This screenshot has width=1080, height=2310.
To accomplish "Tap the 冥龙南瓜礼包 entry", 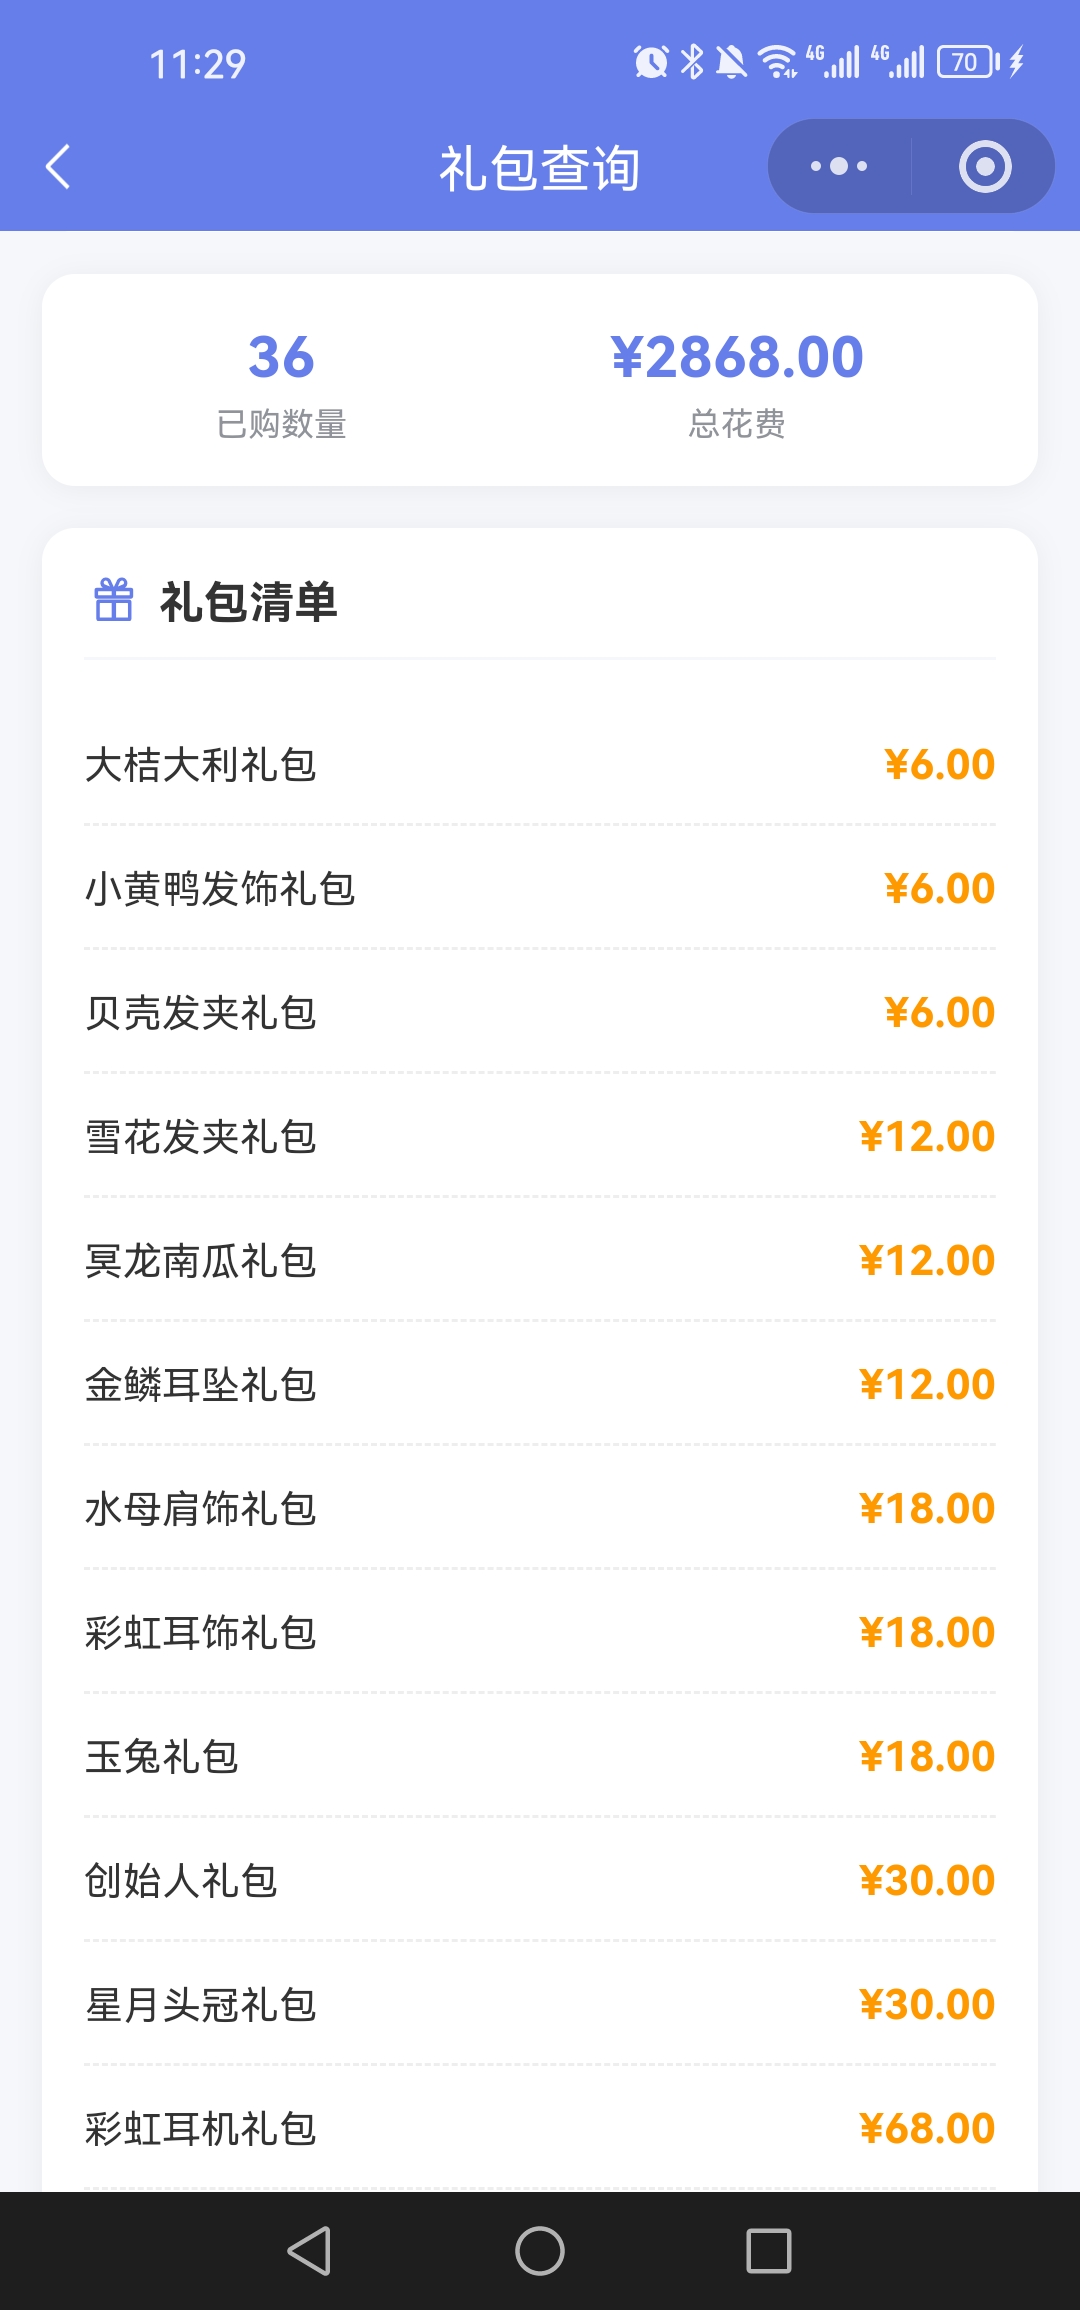I will click(540, 1261).
